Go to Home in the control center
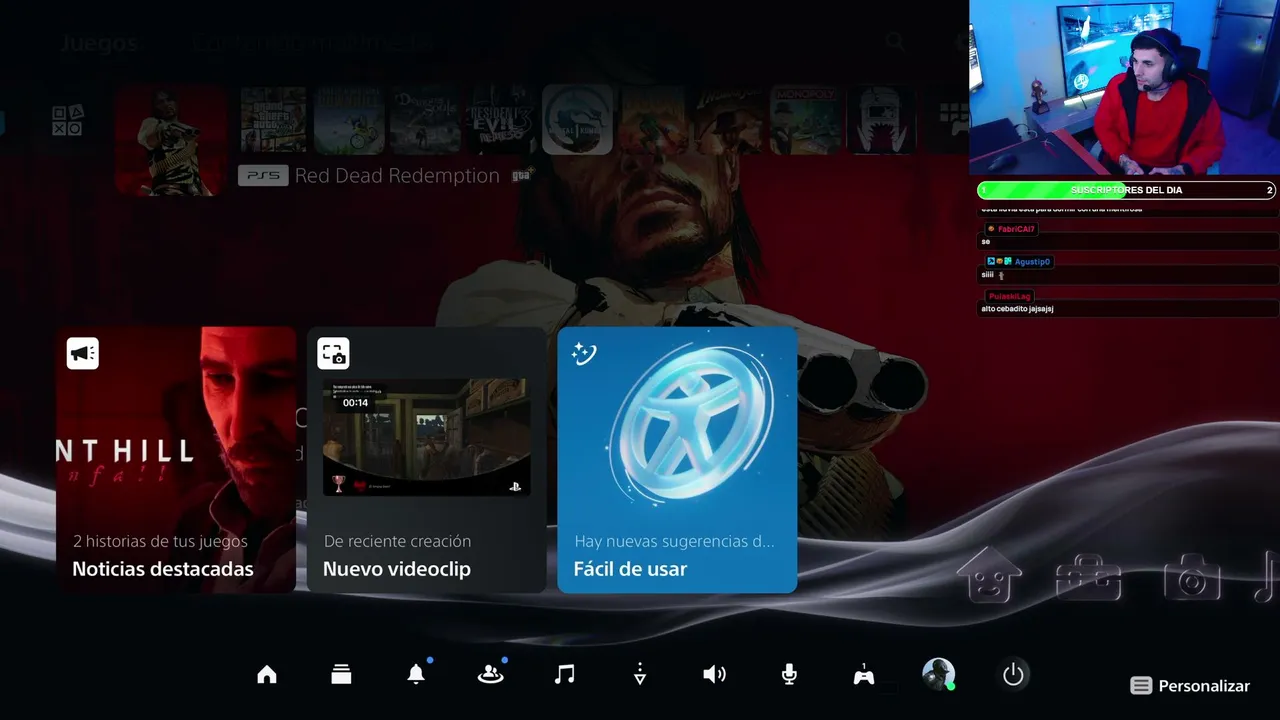 click(267, 675)
